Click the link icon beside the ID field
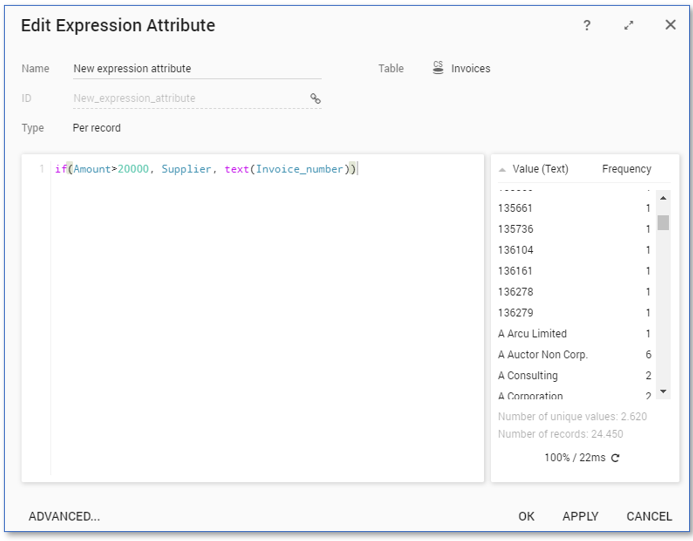 pyautogui.click(x=315, y=98)
